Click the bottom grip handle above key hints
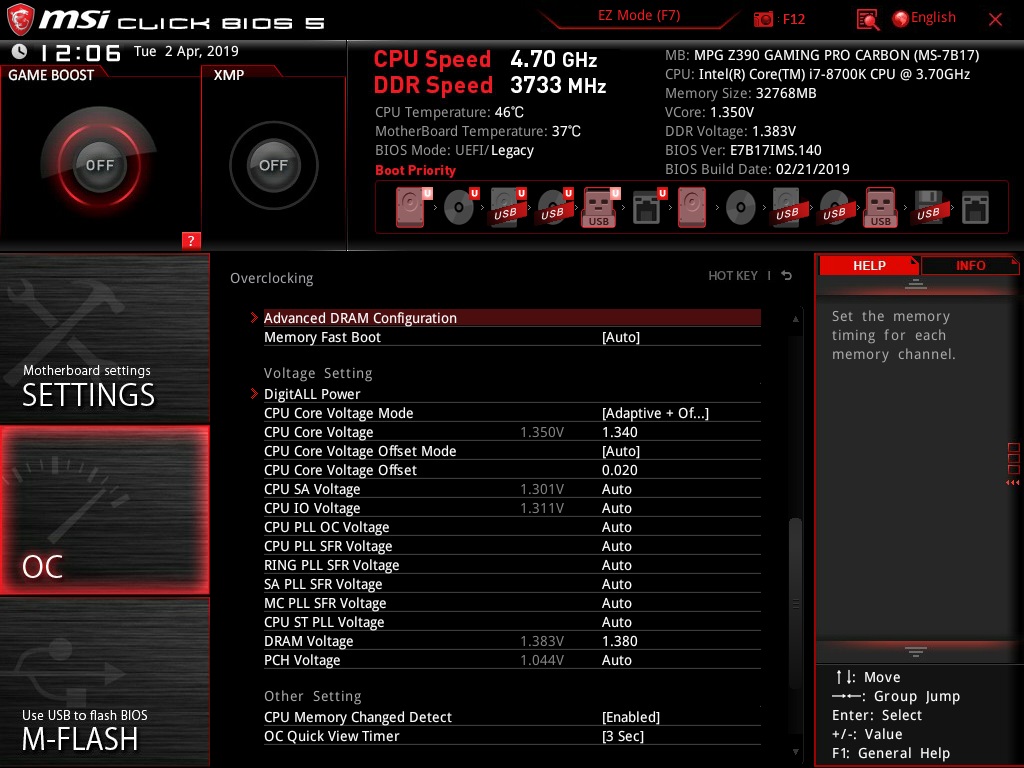Screen dimensions: 1024x768 click(x=916, y=652)
